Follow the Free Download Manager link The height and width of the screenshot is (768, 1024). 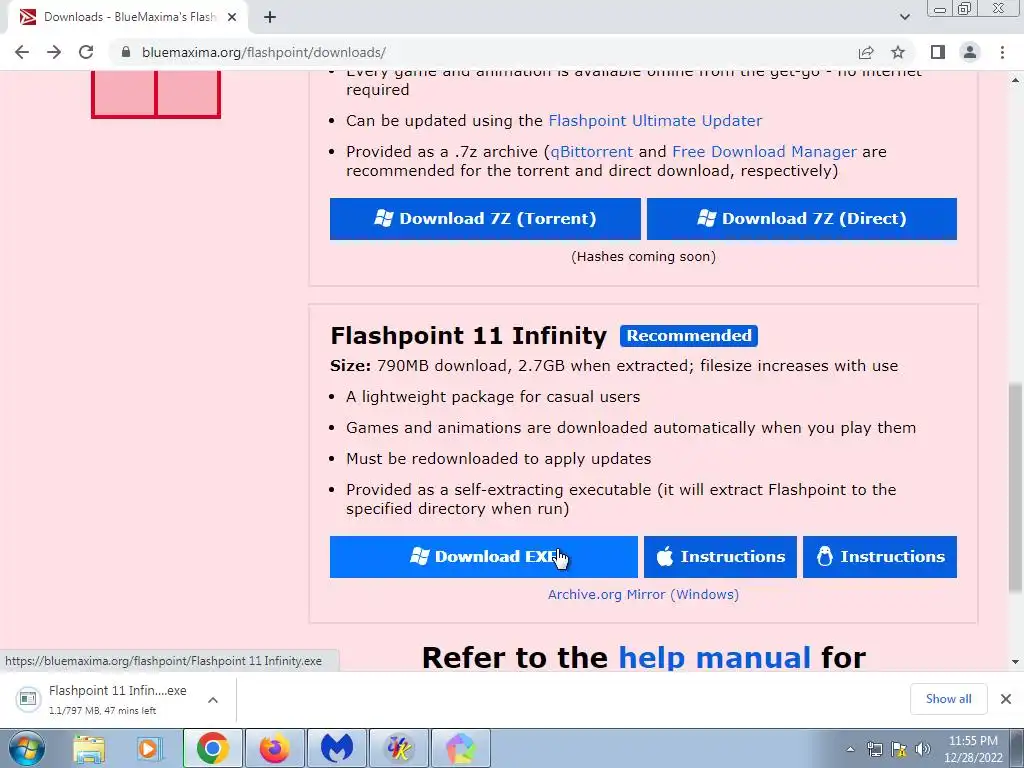click(x=764, y=152)
